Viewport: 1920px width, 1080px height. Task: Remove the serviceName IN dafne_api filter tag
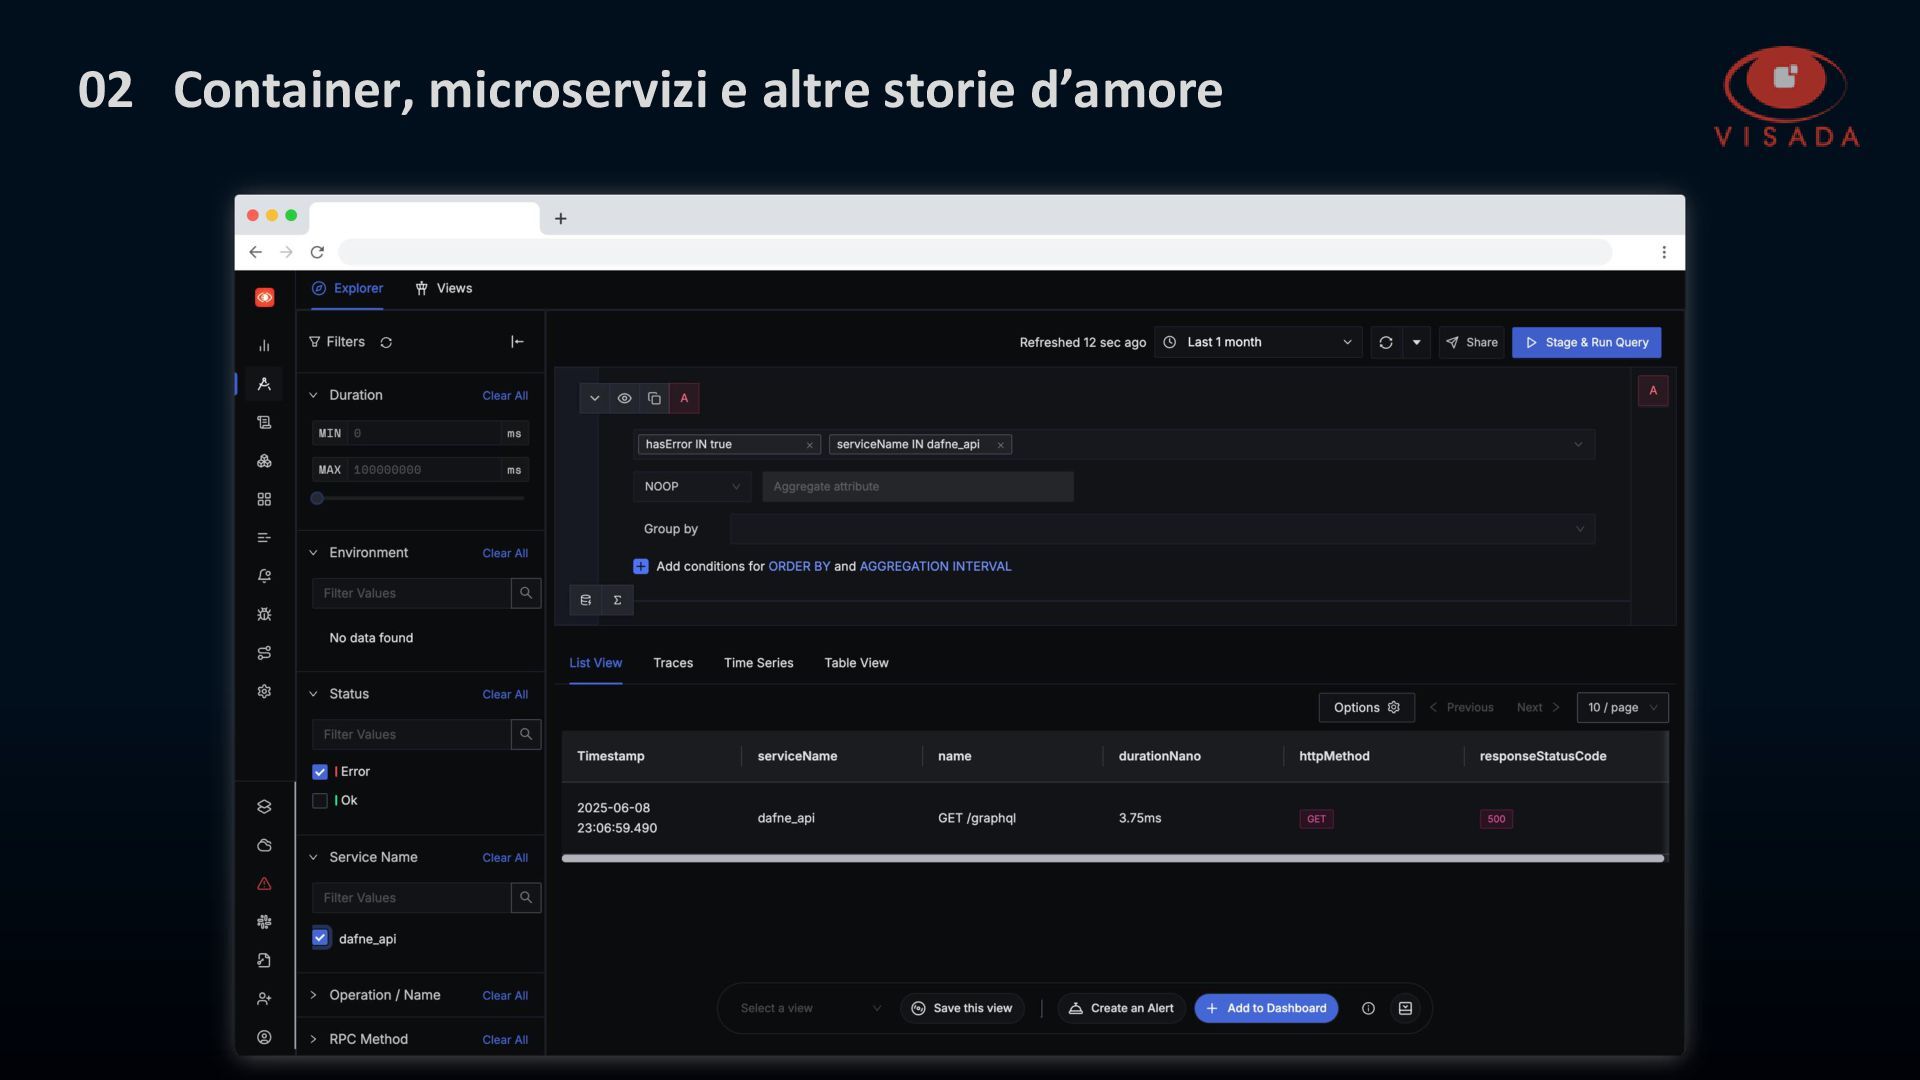[x=1000, y=445]
